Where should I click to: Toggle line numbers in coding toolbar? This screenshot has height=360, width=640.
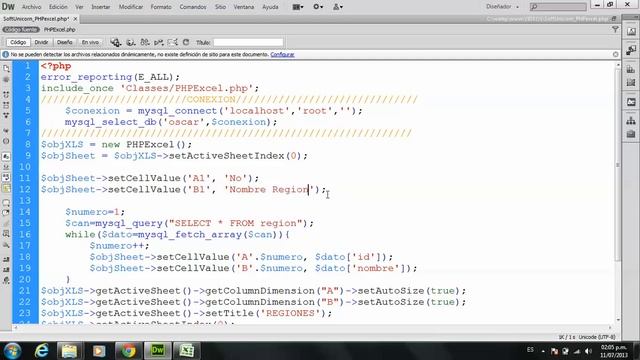point(6,156)
